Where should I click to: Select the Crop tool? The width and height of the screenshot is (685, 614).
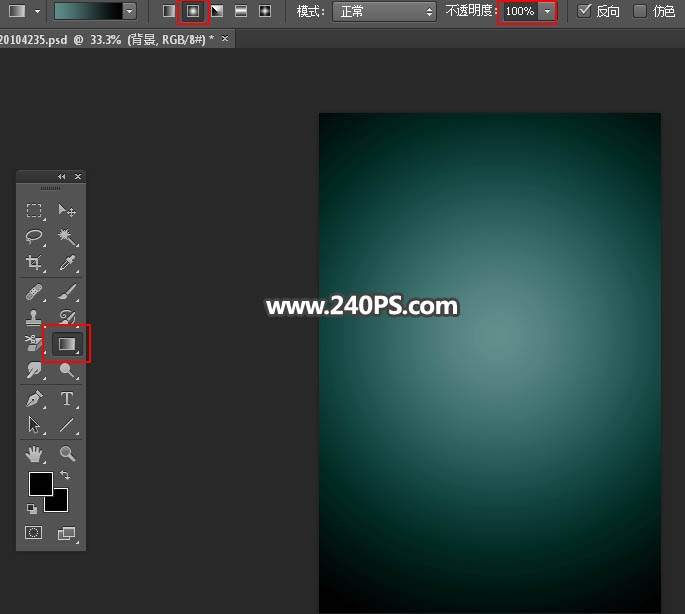click(34, 263)
